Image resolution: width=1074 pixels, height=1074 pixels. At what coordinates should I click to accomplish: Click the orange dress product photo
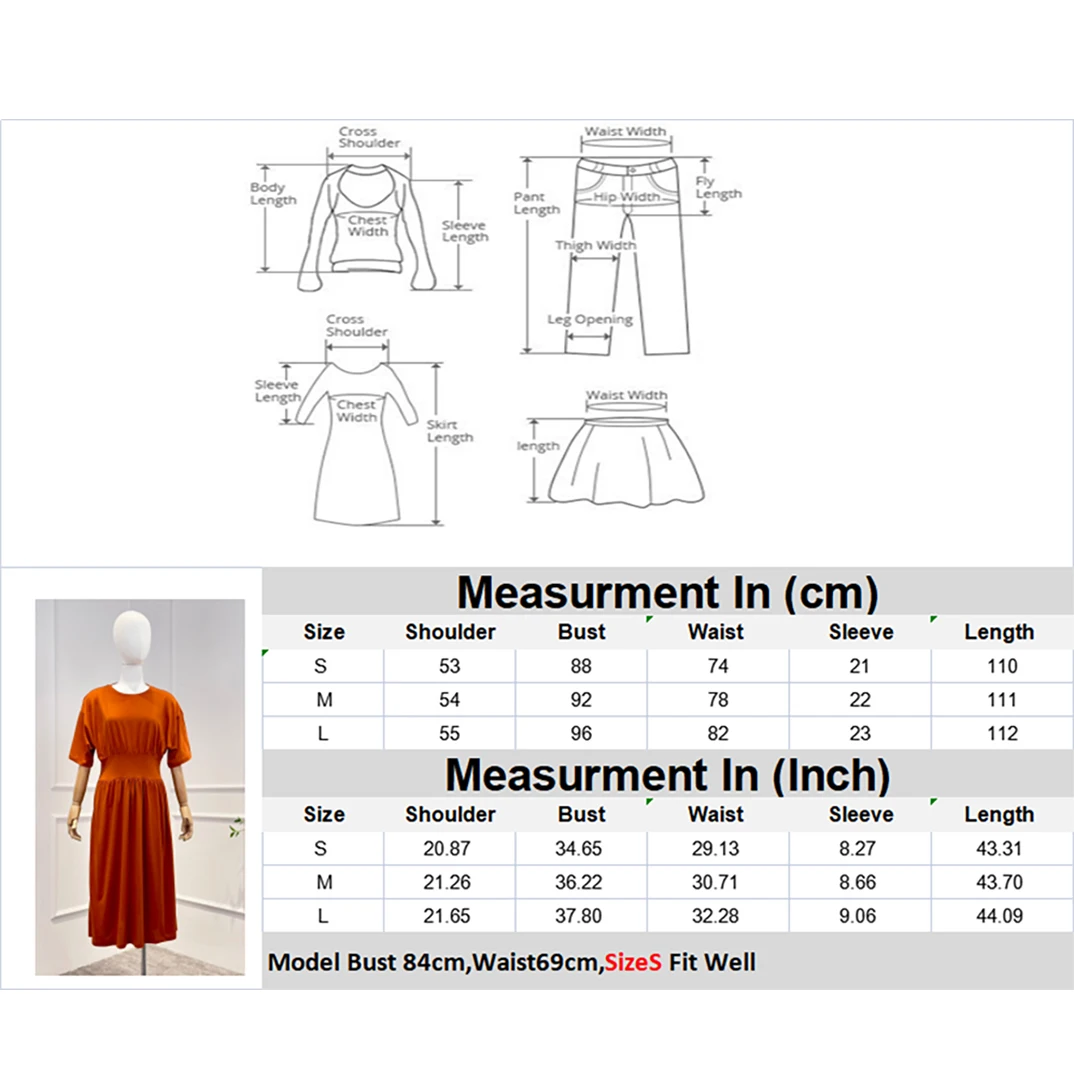tap(140, 787)
